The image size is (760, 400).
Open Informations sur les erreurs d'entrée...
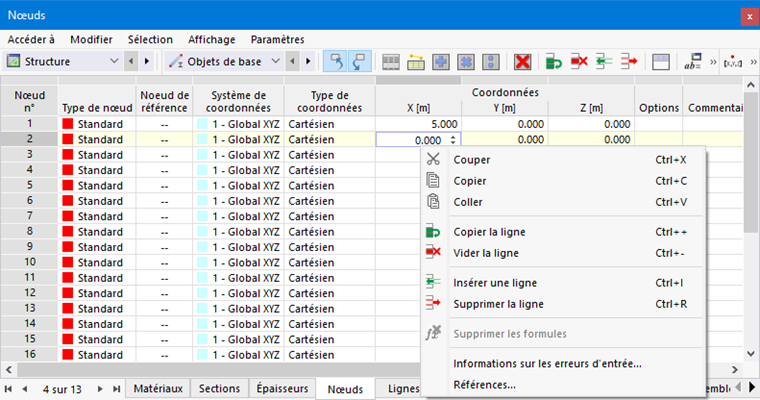coord(563,364)
